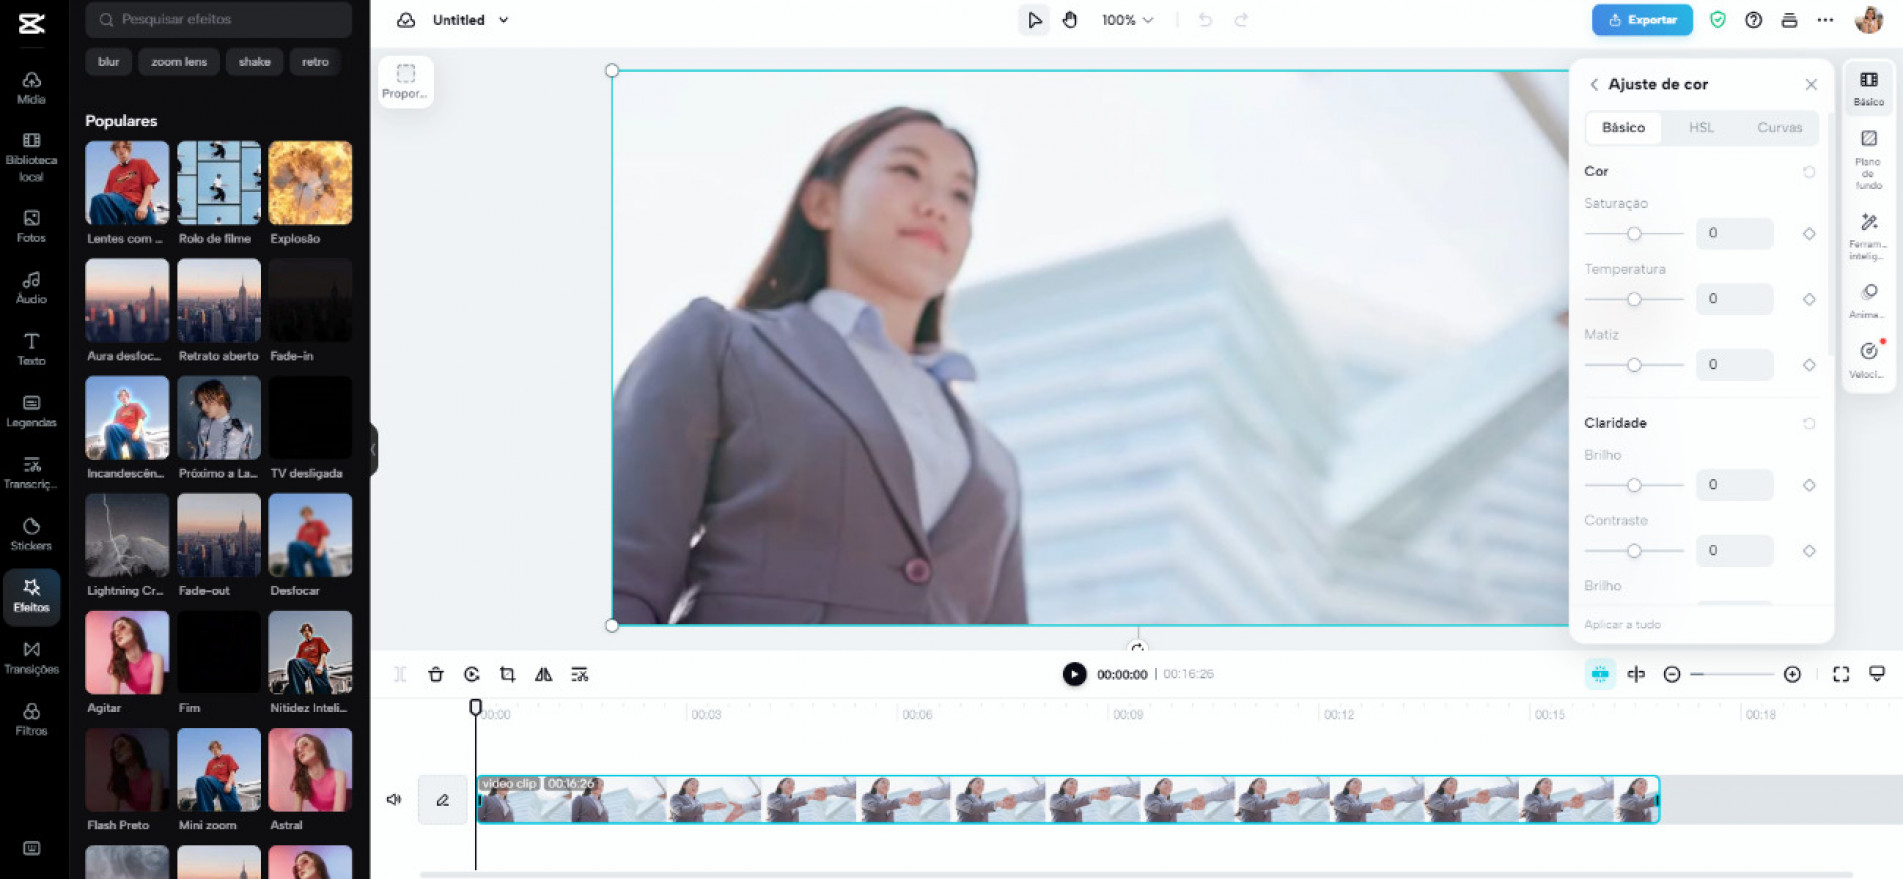Toggle the Saturação keyframe diamond
Screen dimensions: 1903x879
[x=1809, y=234]
